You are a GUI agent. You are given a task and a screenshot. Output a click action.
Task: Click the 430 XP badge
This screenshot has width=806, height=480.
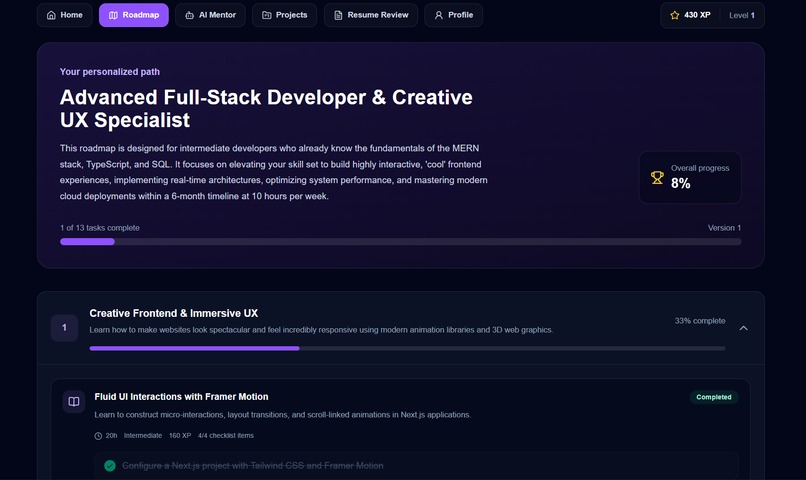coord(691,15)
